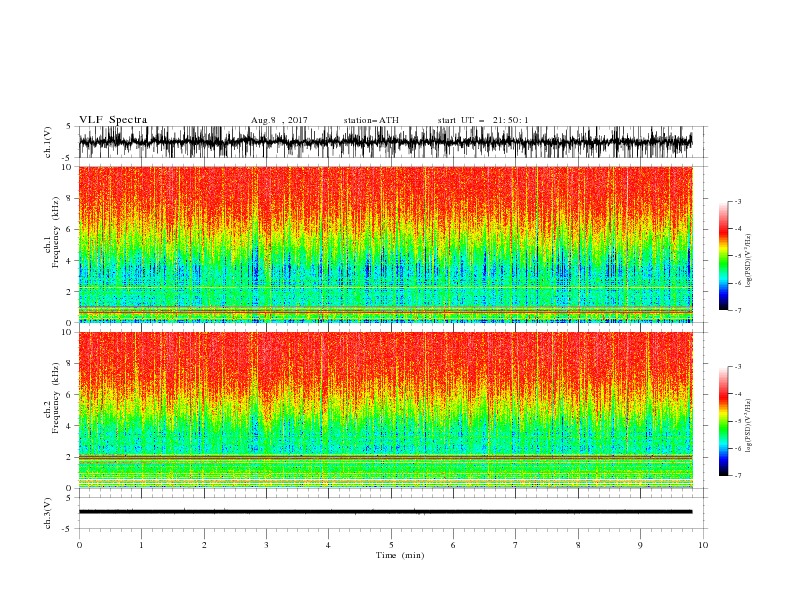Click the "5" tick on ch.1(V) axis
This screenshot has height=612, width=792.
pyautogui.click(x=69, y=126)
